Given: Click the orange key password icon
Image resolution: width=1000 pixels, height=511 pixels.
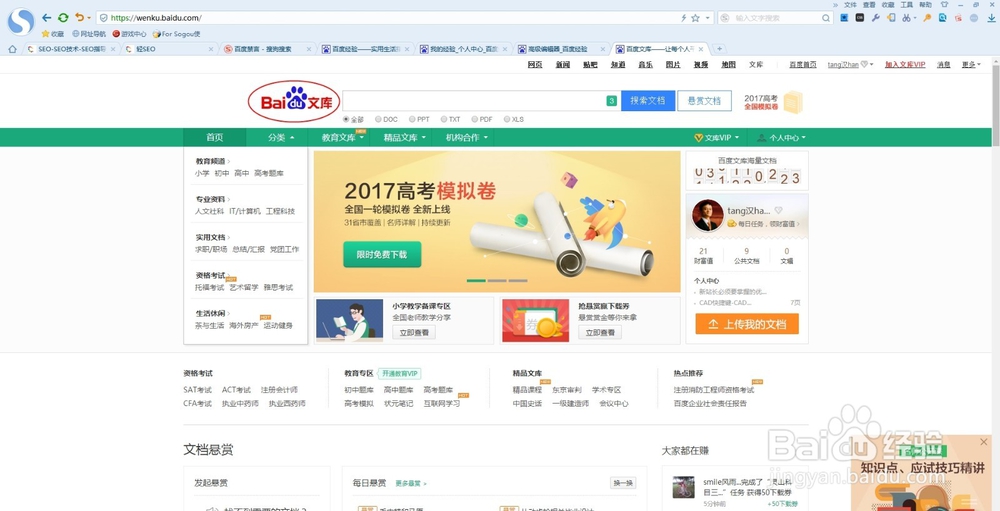Looking at the screenshot, I should (927, 18).
